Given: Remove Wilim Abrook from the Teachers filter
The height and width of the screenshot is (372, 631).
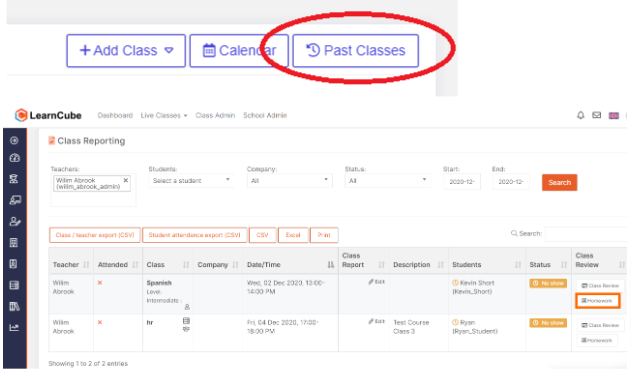Looking at the screenshot, I should point(126,180).
